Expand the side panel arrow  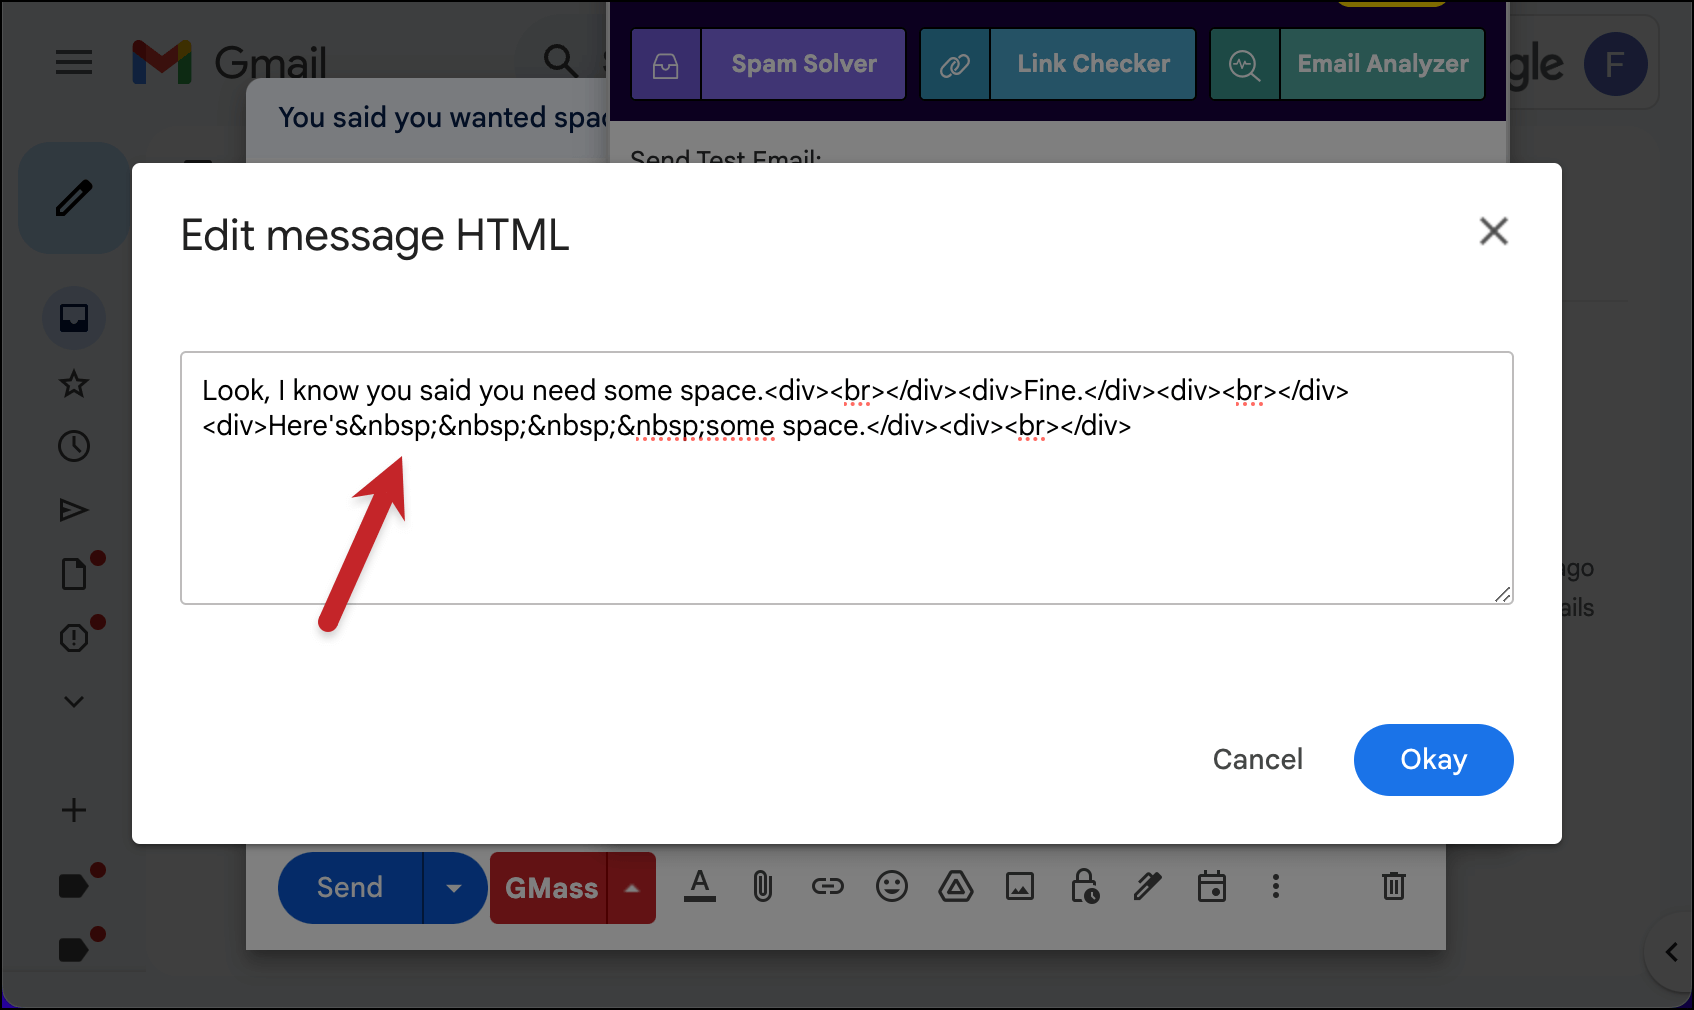(x=1671, y=952)
